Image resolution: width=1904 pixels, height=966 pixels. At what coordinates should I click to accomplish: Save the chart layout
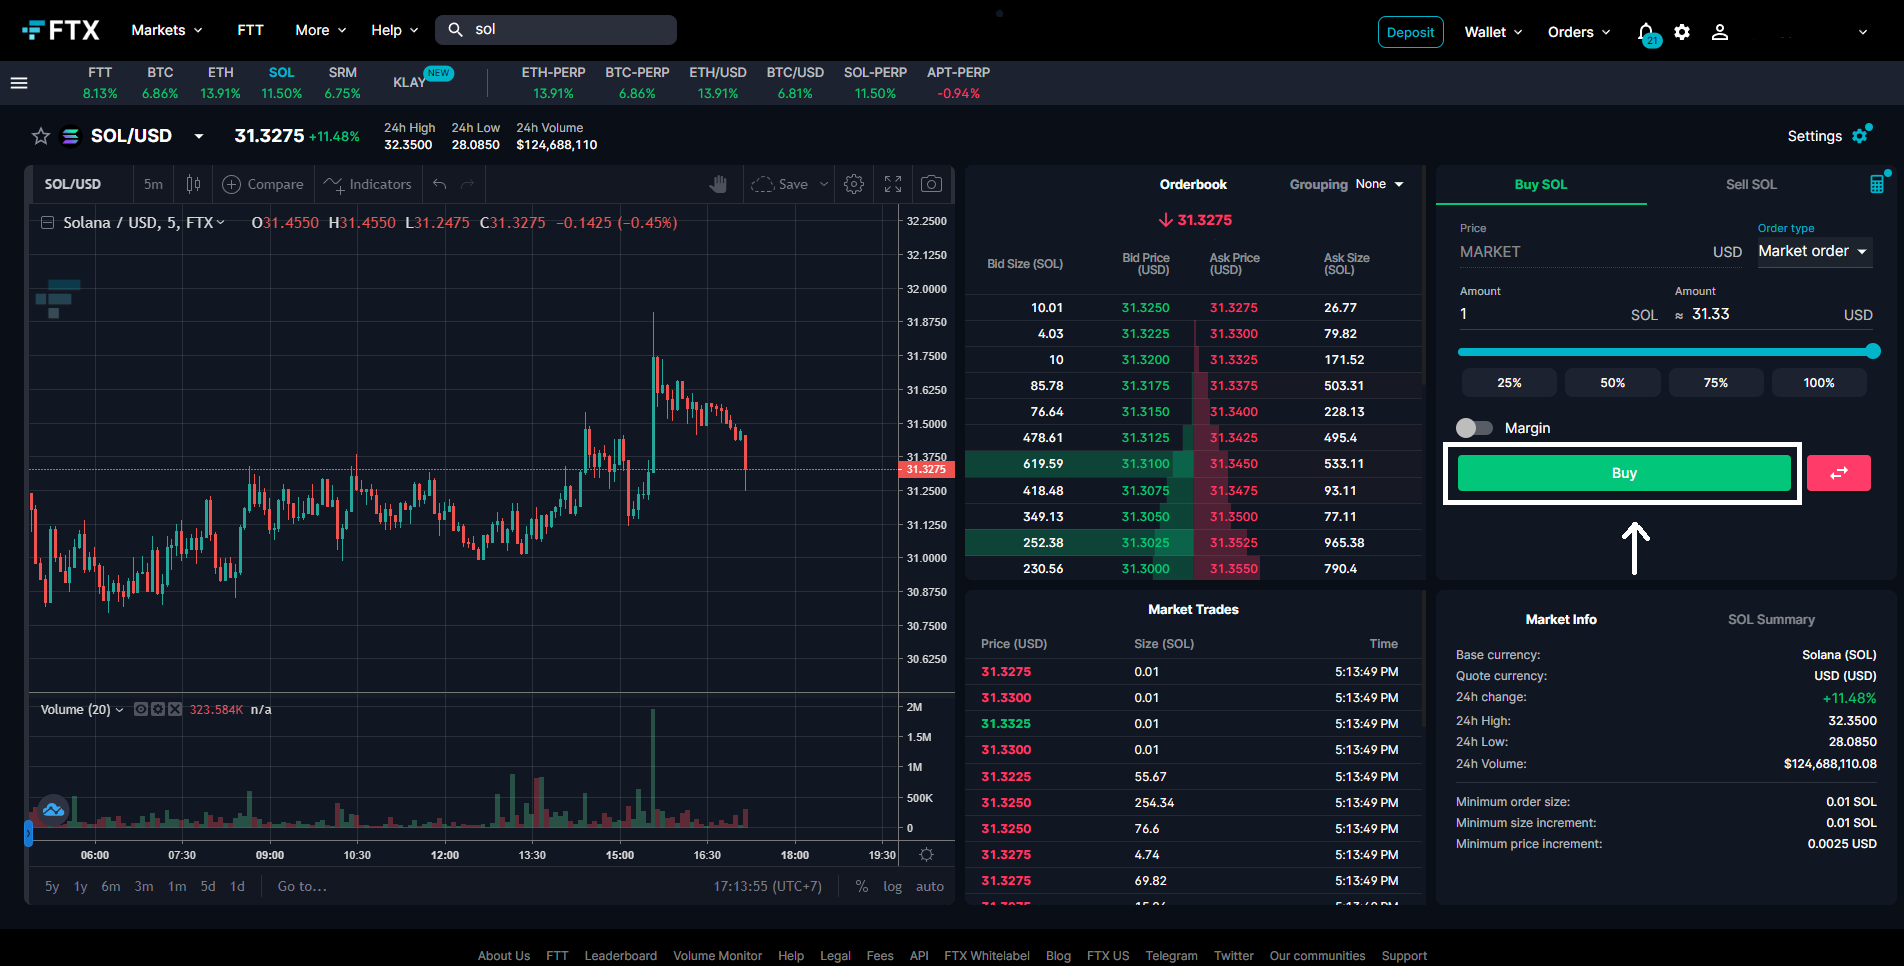click(x=780, y=184)
